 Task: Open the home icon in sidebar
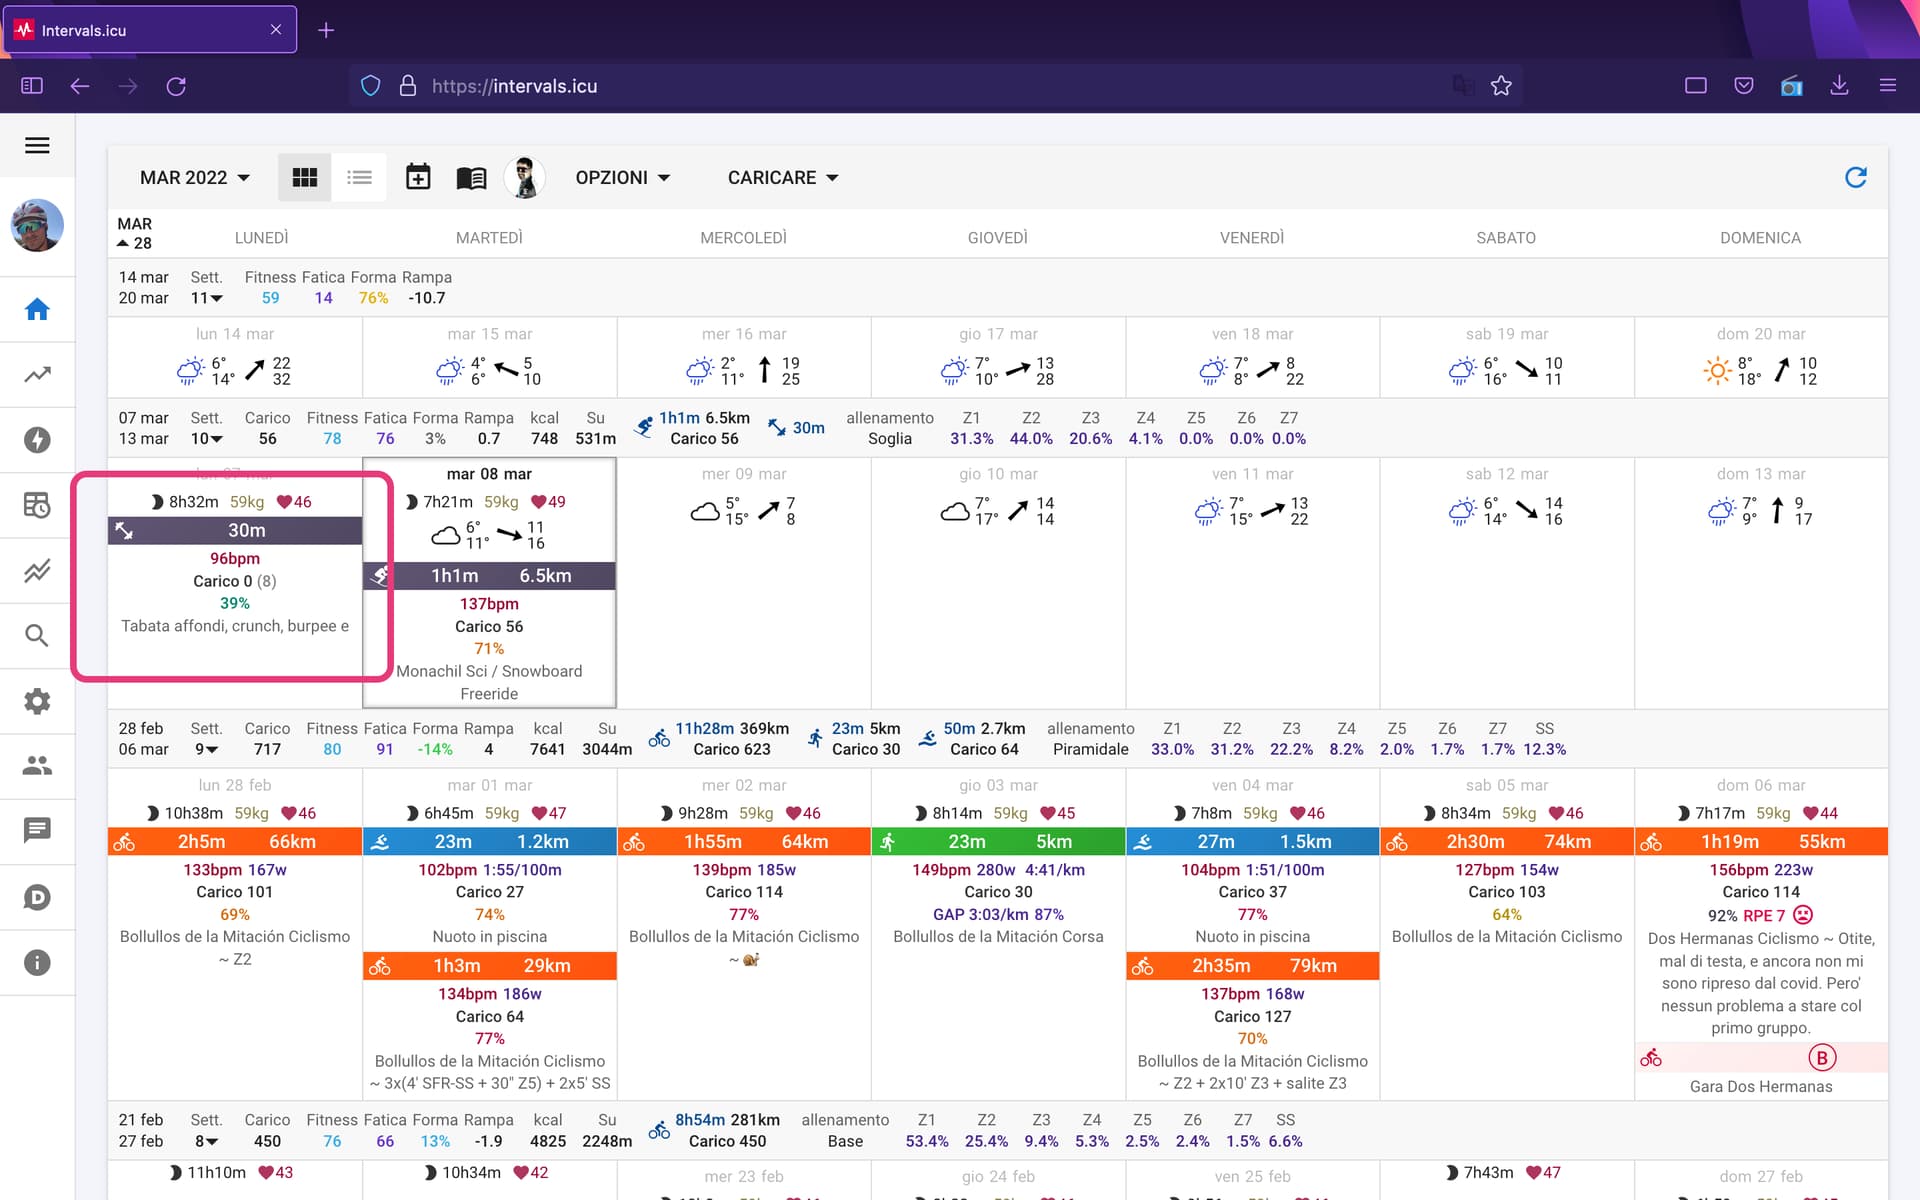coord(37,309)
